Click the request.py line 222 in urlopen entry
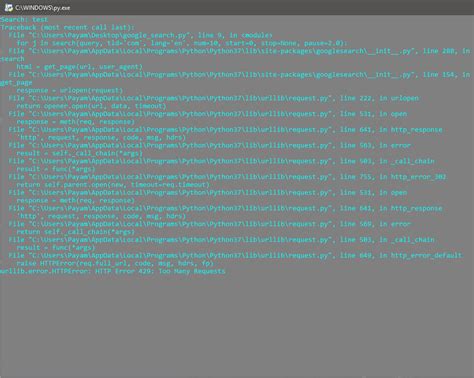 (x=213, y=98)
